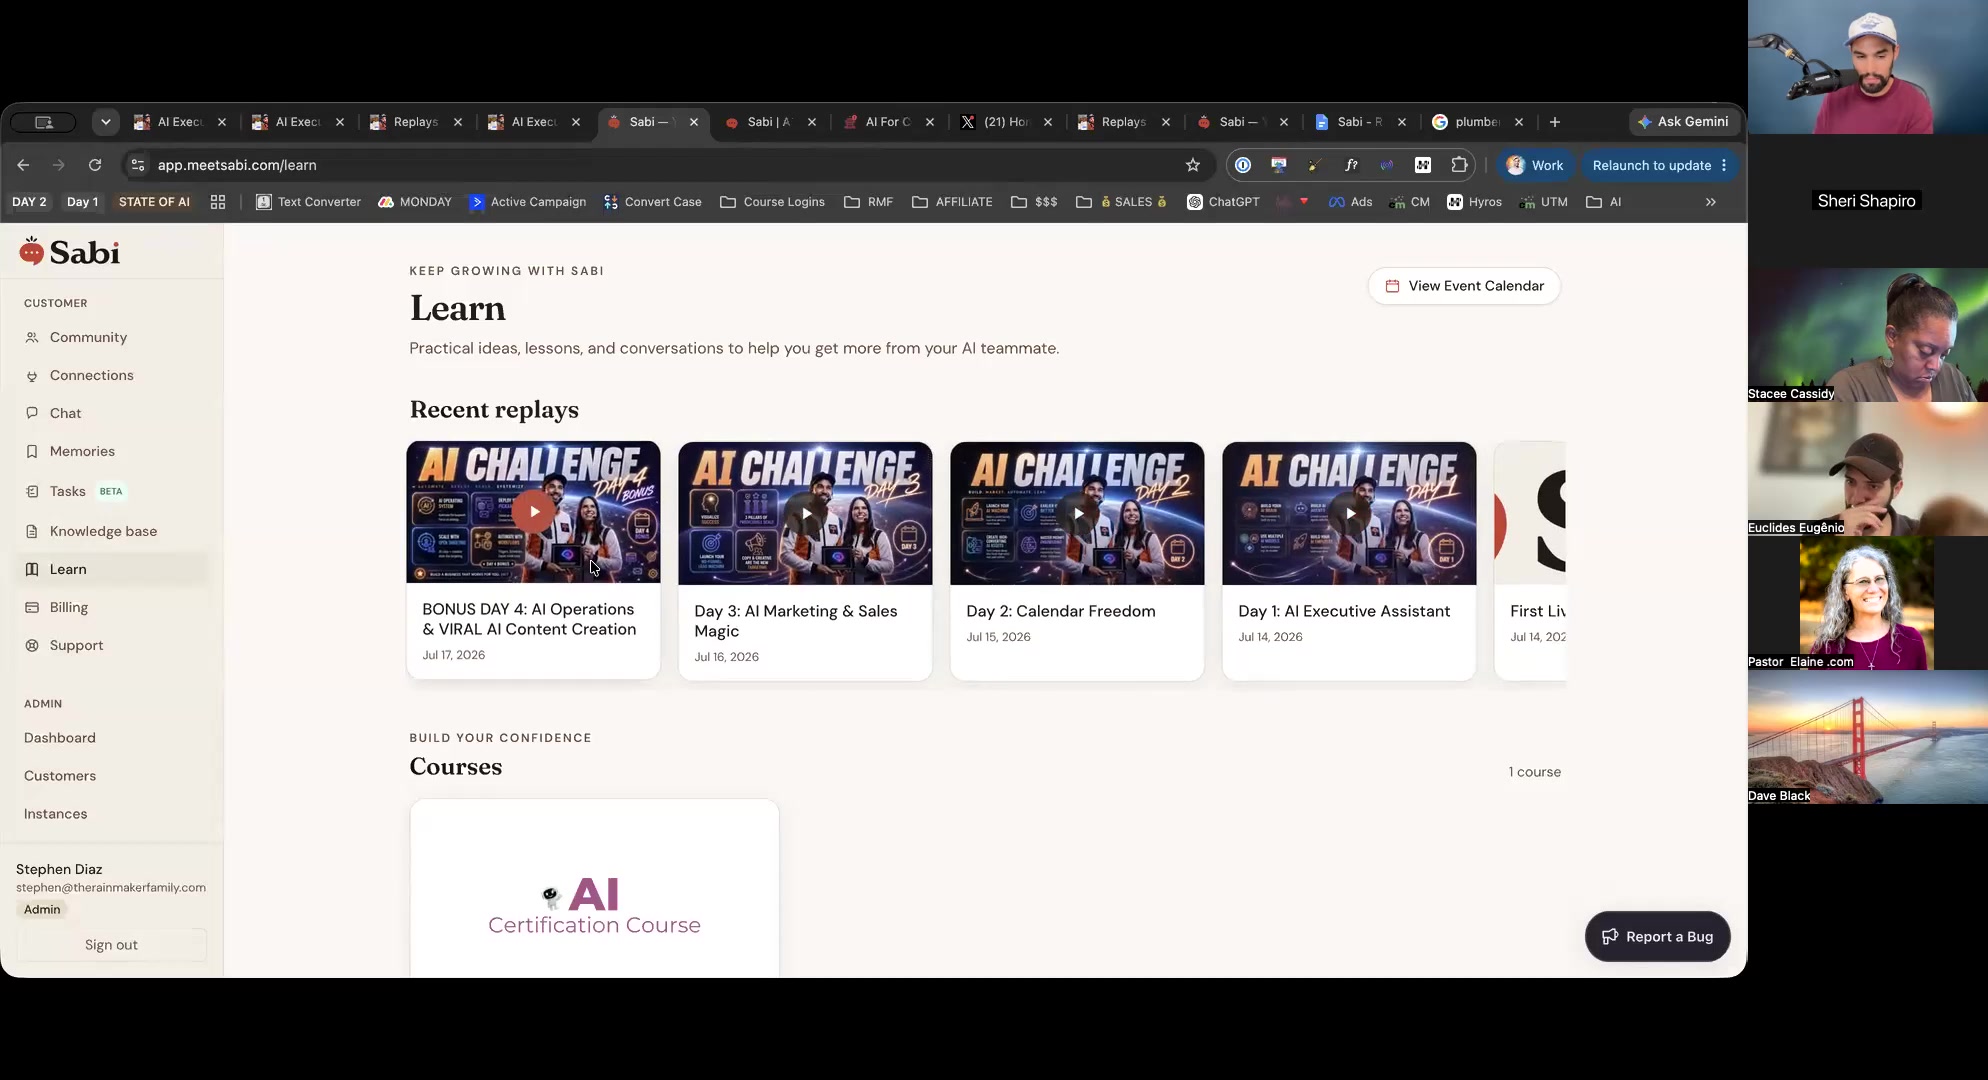Open the Active Campaign bookmark

[528, 202]
